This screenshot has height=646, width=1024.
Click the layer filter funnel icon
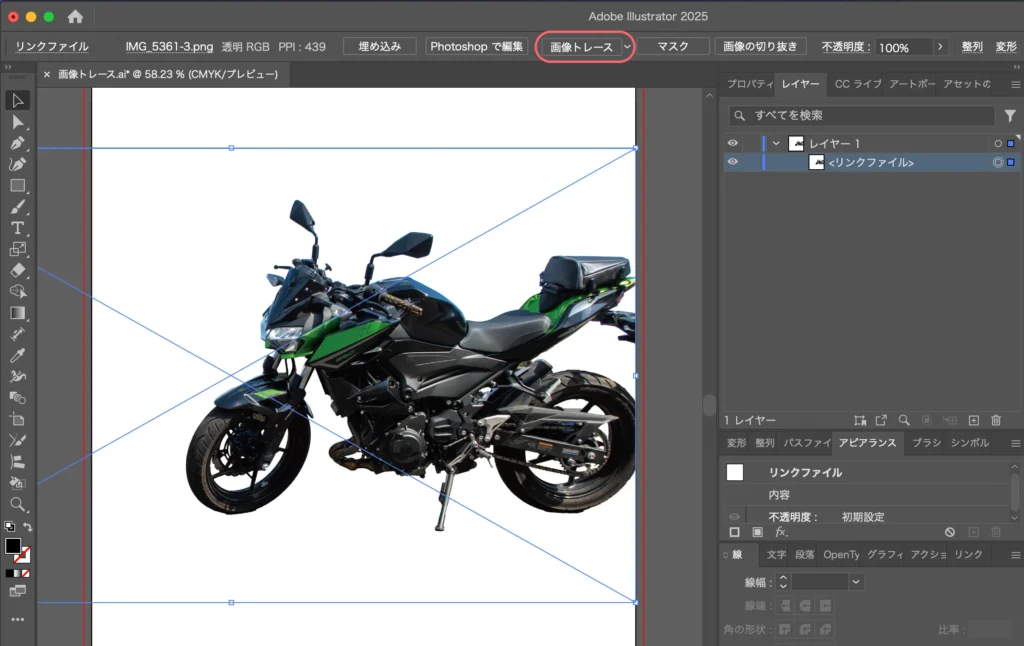click(1010, 116)
